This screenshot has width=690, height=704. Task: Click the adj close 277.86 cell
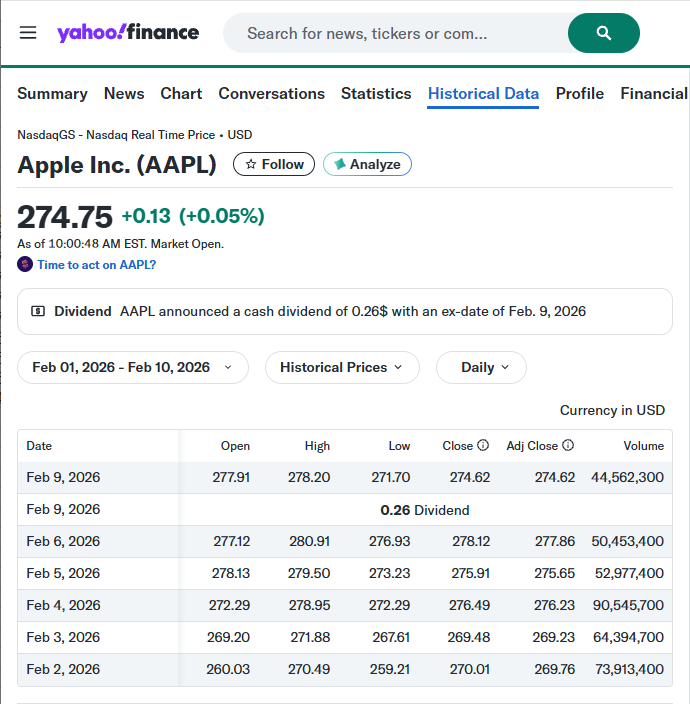555,541
